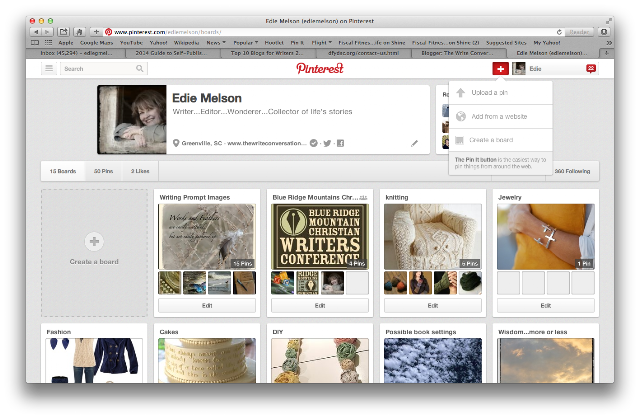The height and width of the screenshot is (419, 640).
Task: Open the Writing Prompt Images board cover
Action: pos(207,237)
